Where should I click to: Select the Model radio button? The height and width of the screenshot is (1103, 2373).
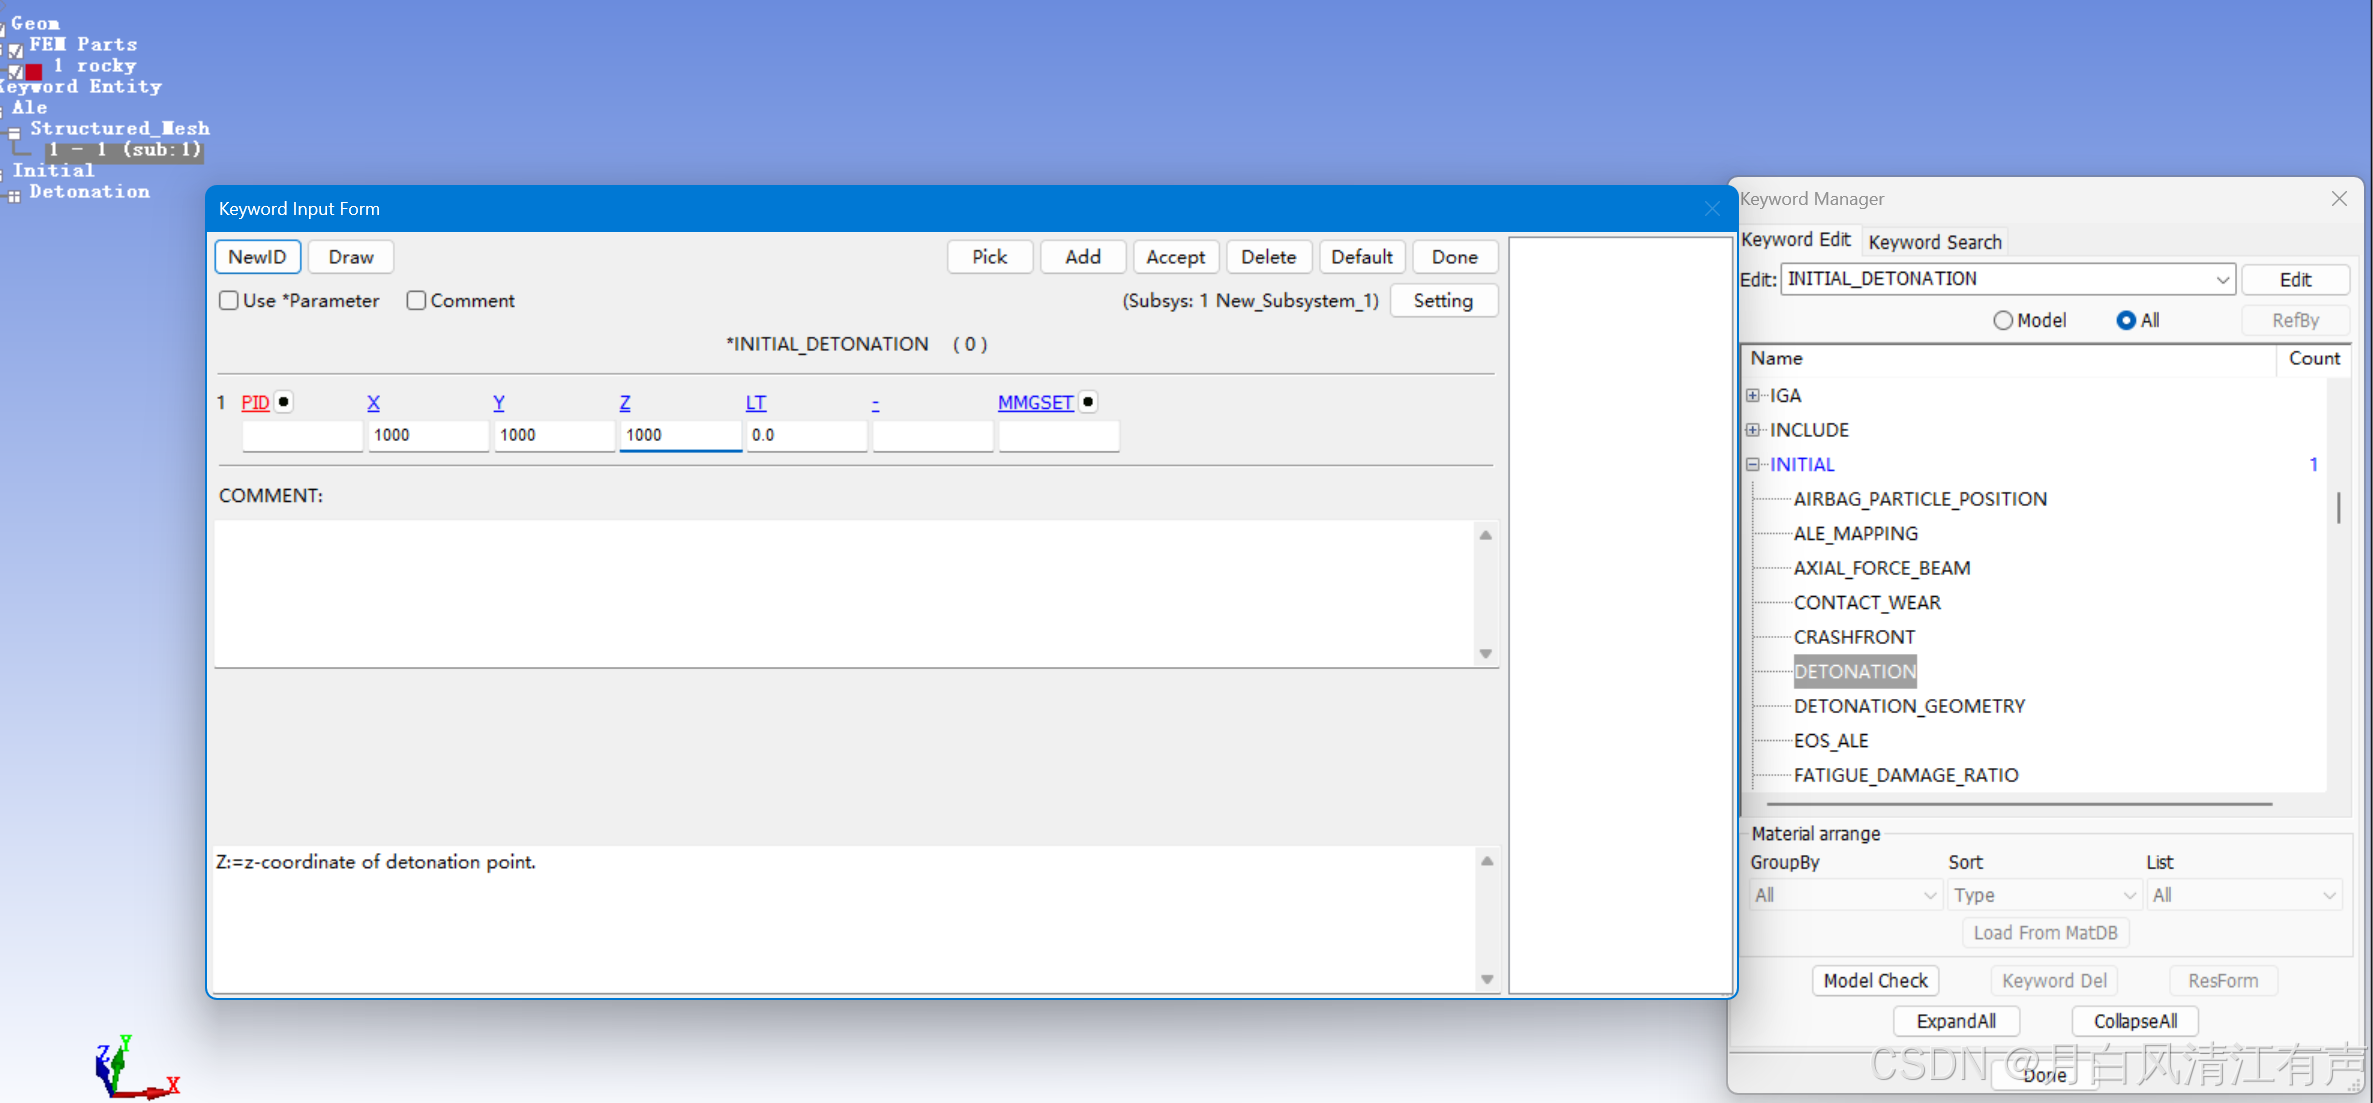2003,321
